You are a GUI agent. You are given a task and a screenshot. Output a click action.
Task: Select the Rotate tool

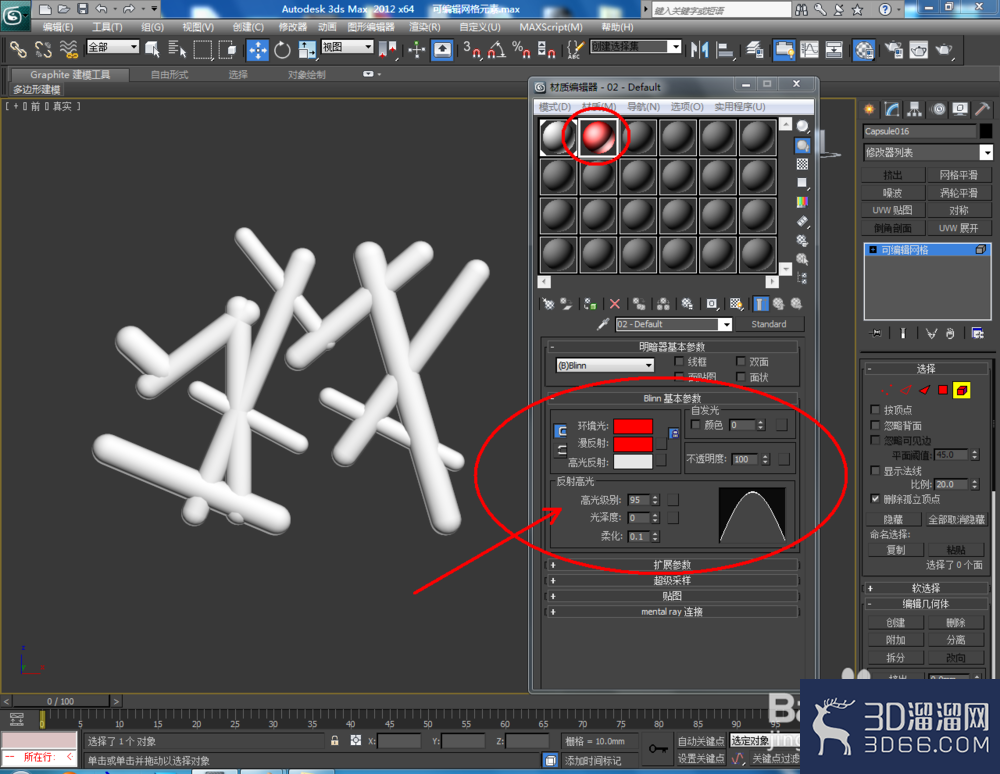283,49
